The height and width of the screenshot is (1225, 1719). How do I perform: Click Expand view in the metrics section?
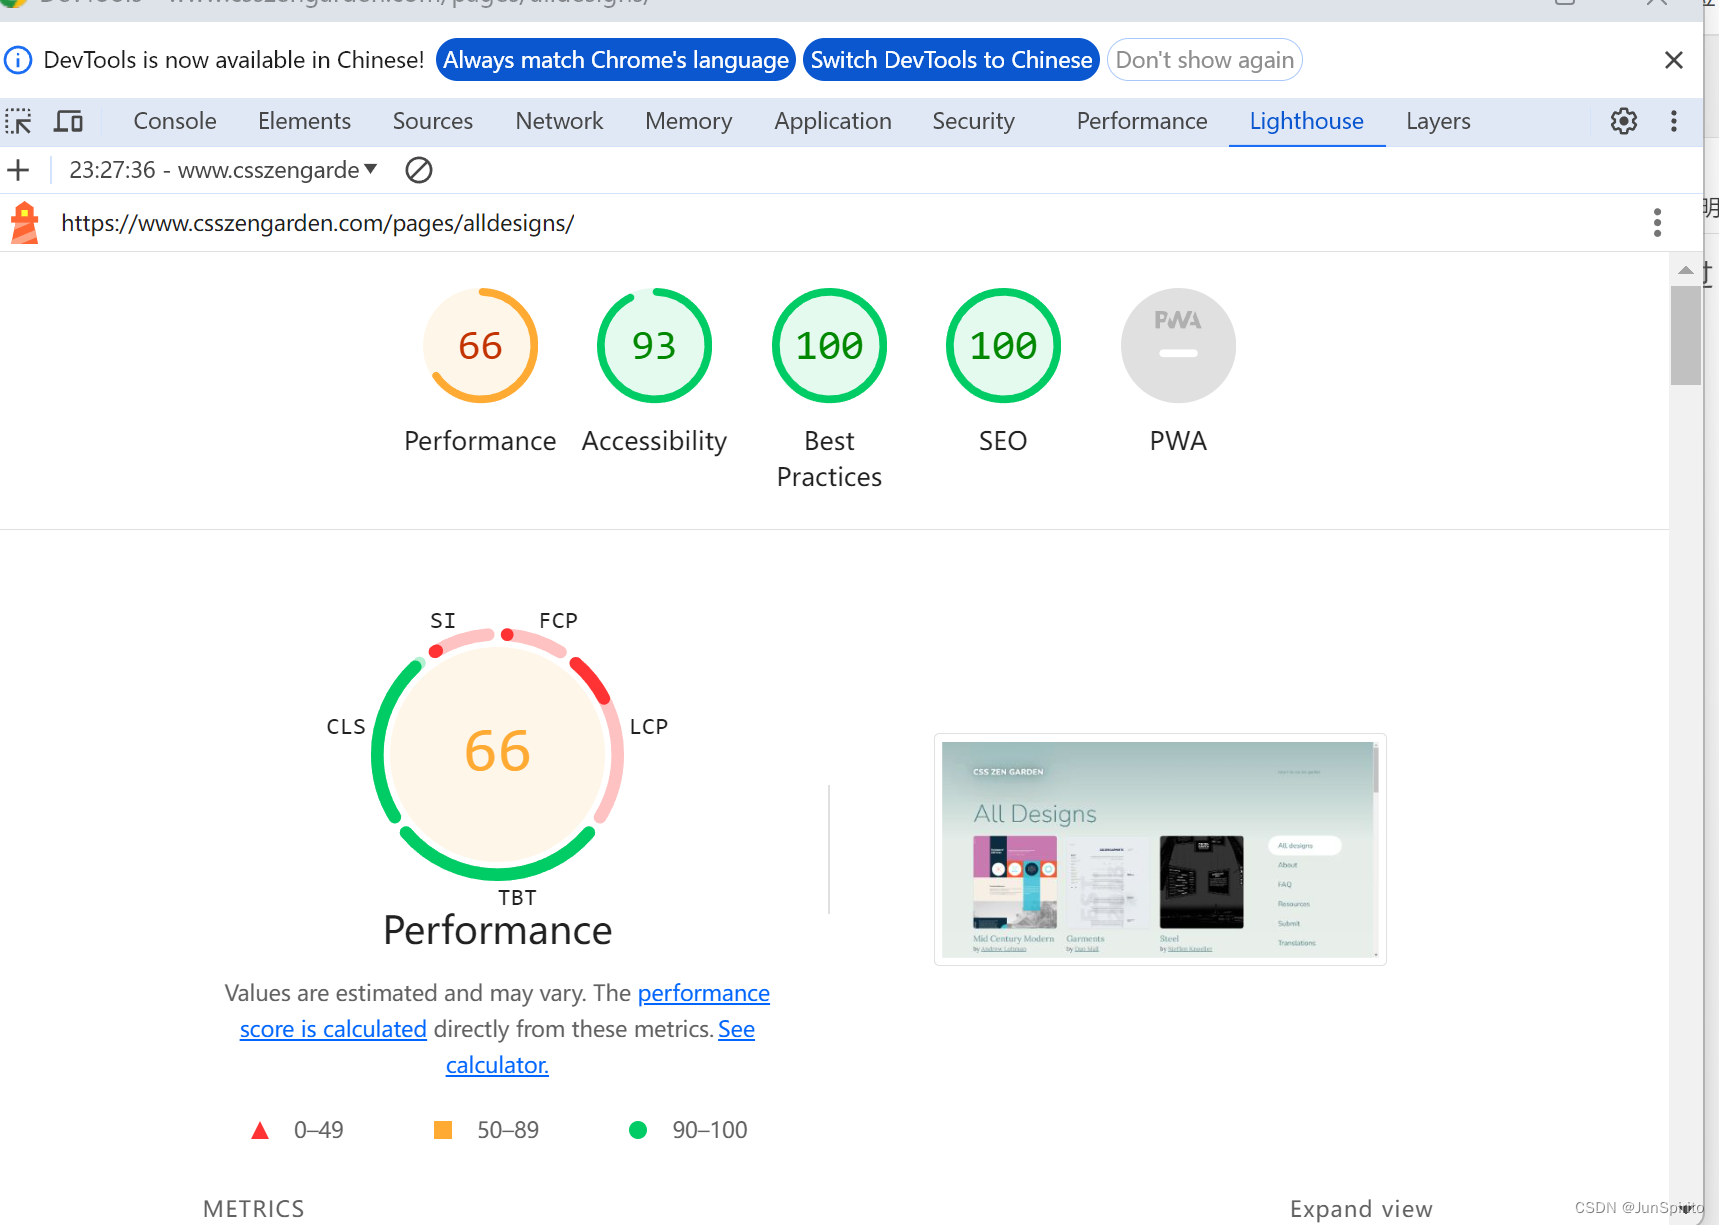point(1361,1209)
